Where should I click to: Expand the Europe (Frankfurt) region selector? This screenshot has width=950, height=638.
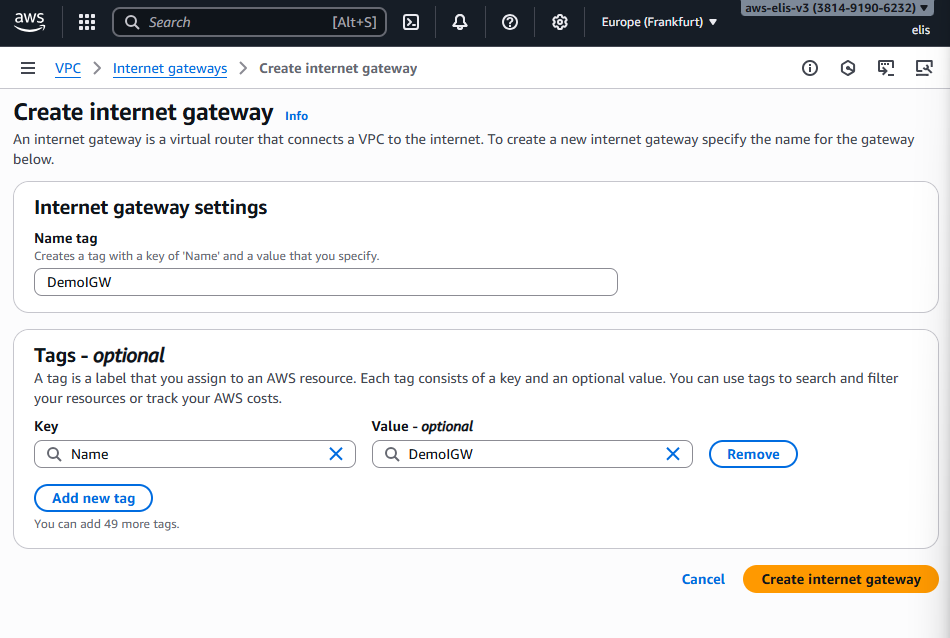(x=659, y=22)
